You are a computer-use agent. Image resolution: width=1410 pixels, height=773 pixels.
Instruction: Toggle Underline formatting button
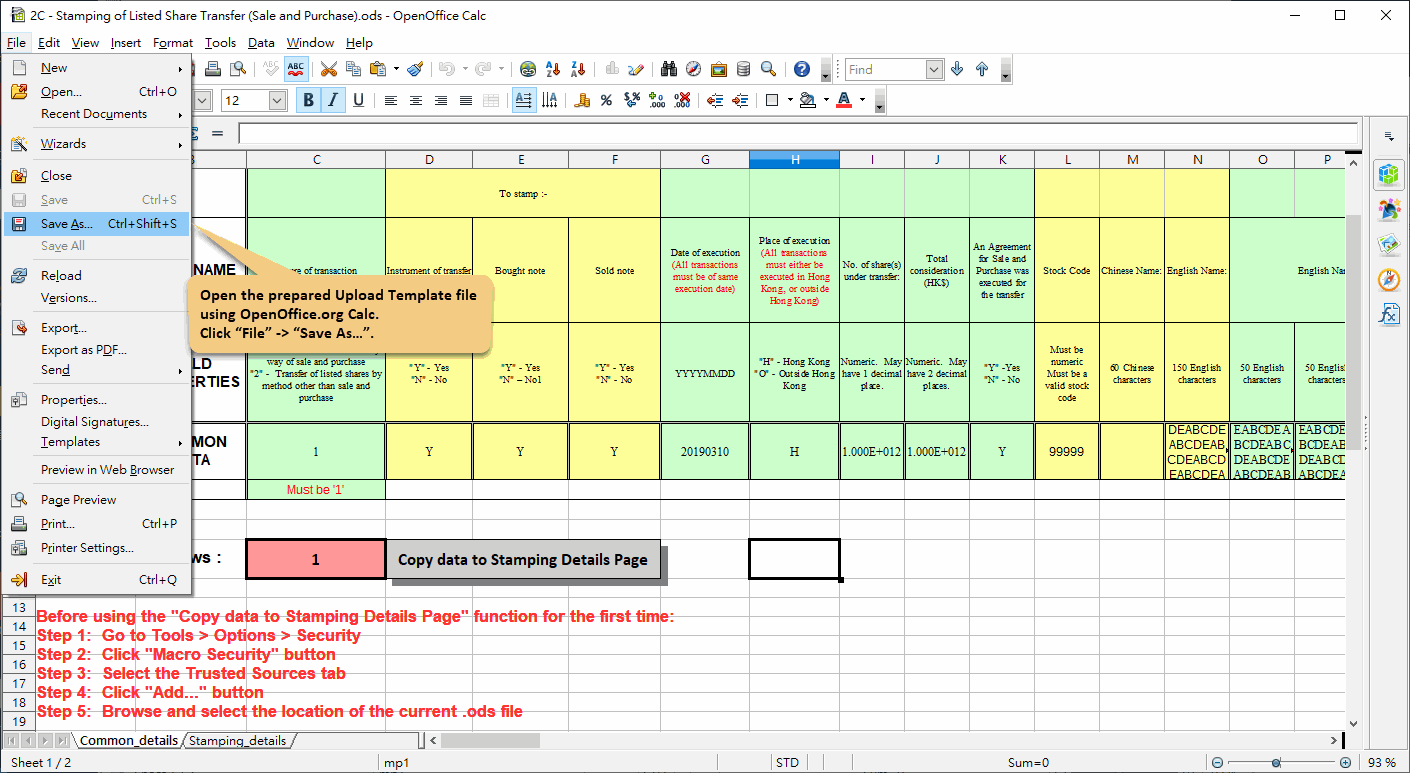tap(358, 100)
